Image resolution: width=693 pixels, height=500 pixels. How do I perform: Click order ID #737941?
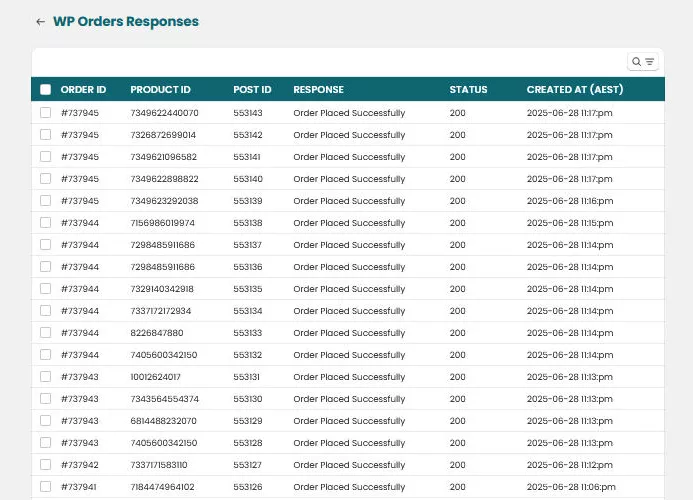click(x=79, y=487)
